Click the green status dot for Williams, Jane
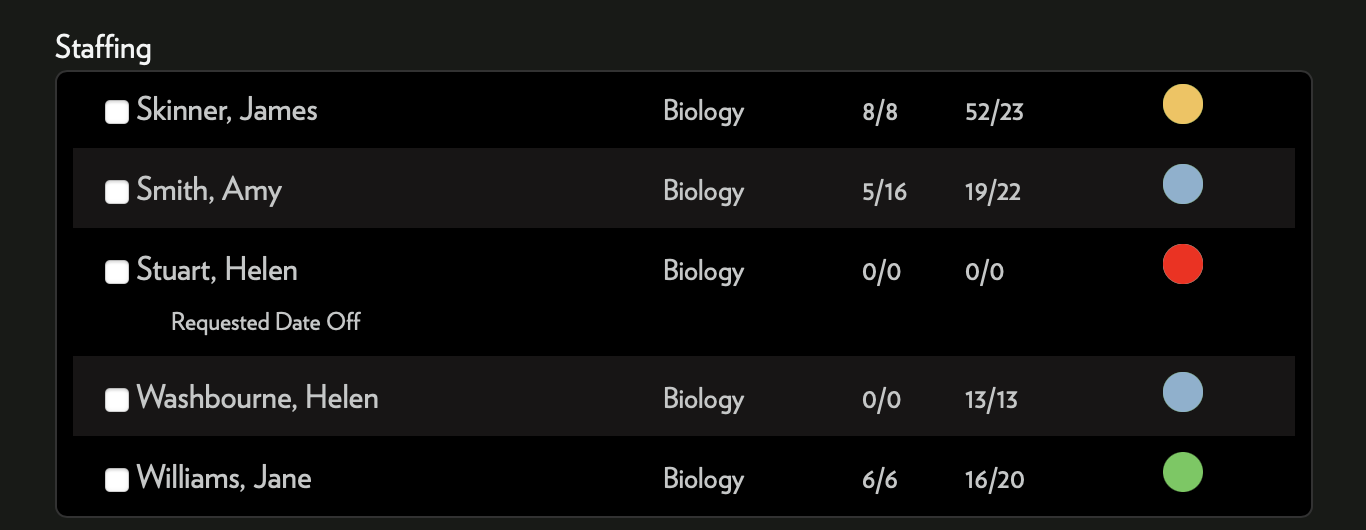 point(1183,473)
